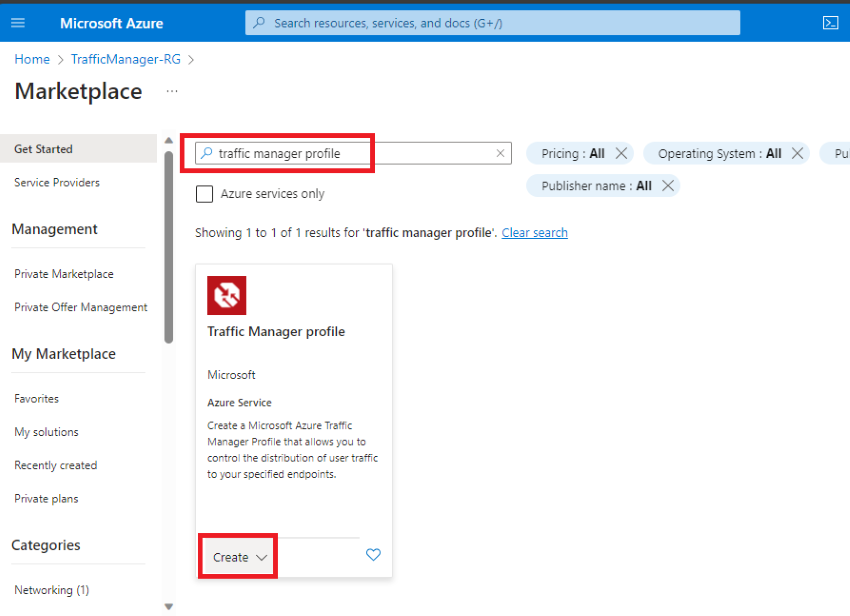Clear the marketplace search text with X
The image size is (850, 616).
(500, 153)
